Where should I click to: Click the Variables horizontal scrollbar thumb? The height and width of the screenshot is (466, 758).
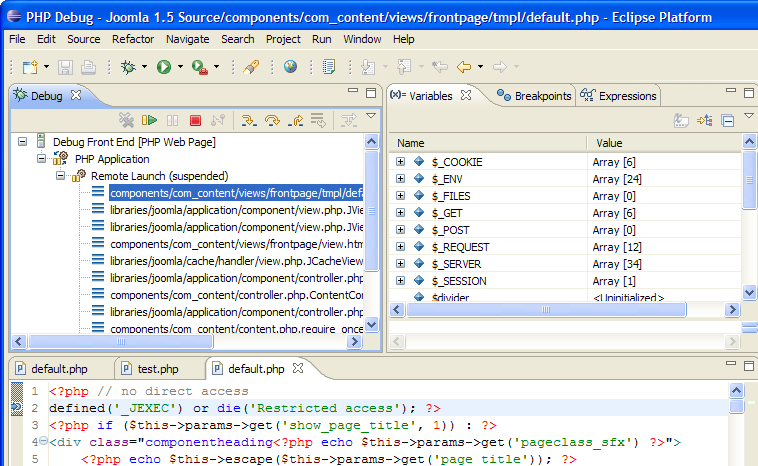click(x=546, y=309)
